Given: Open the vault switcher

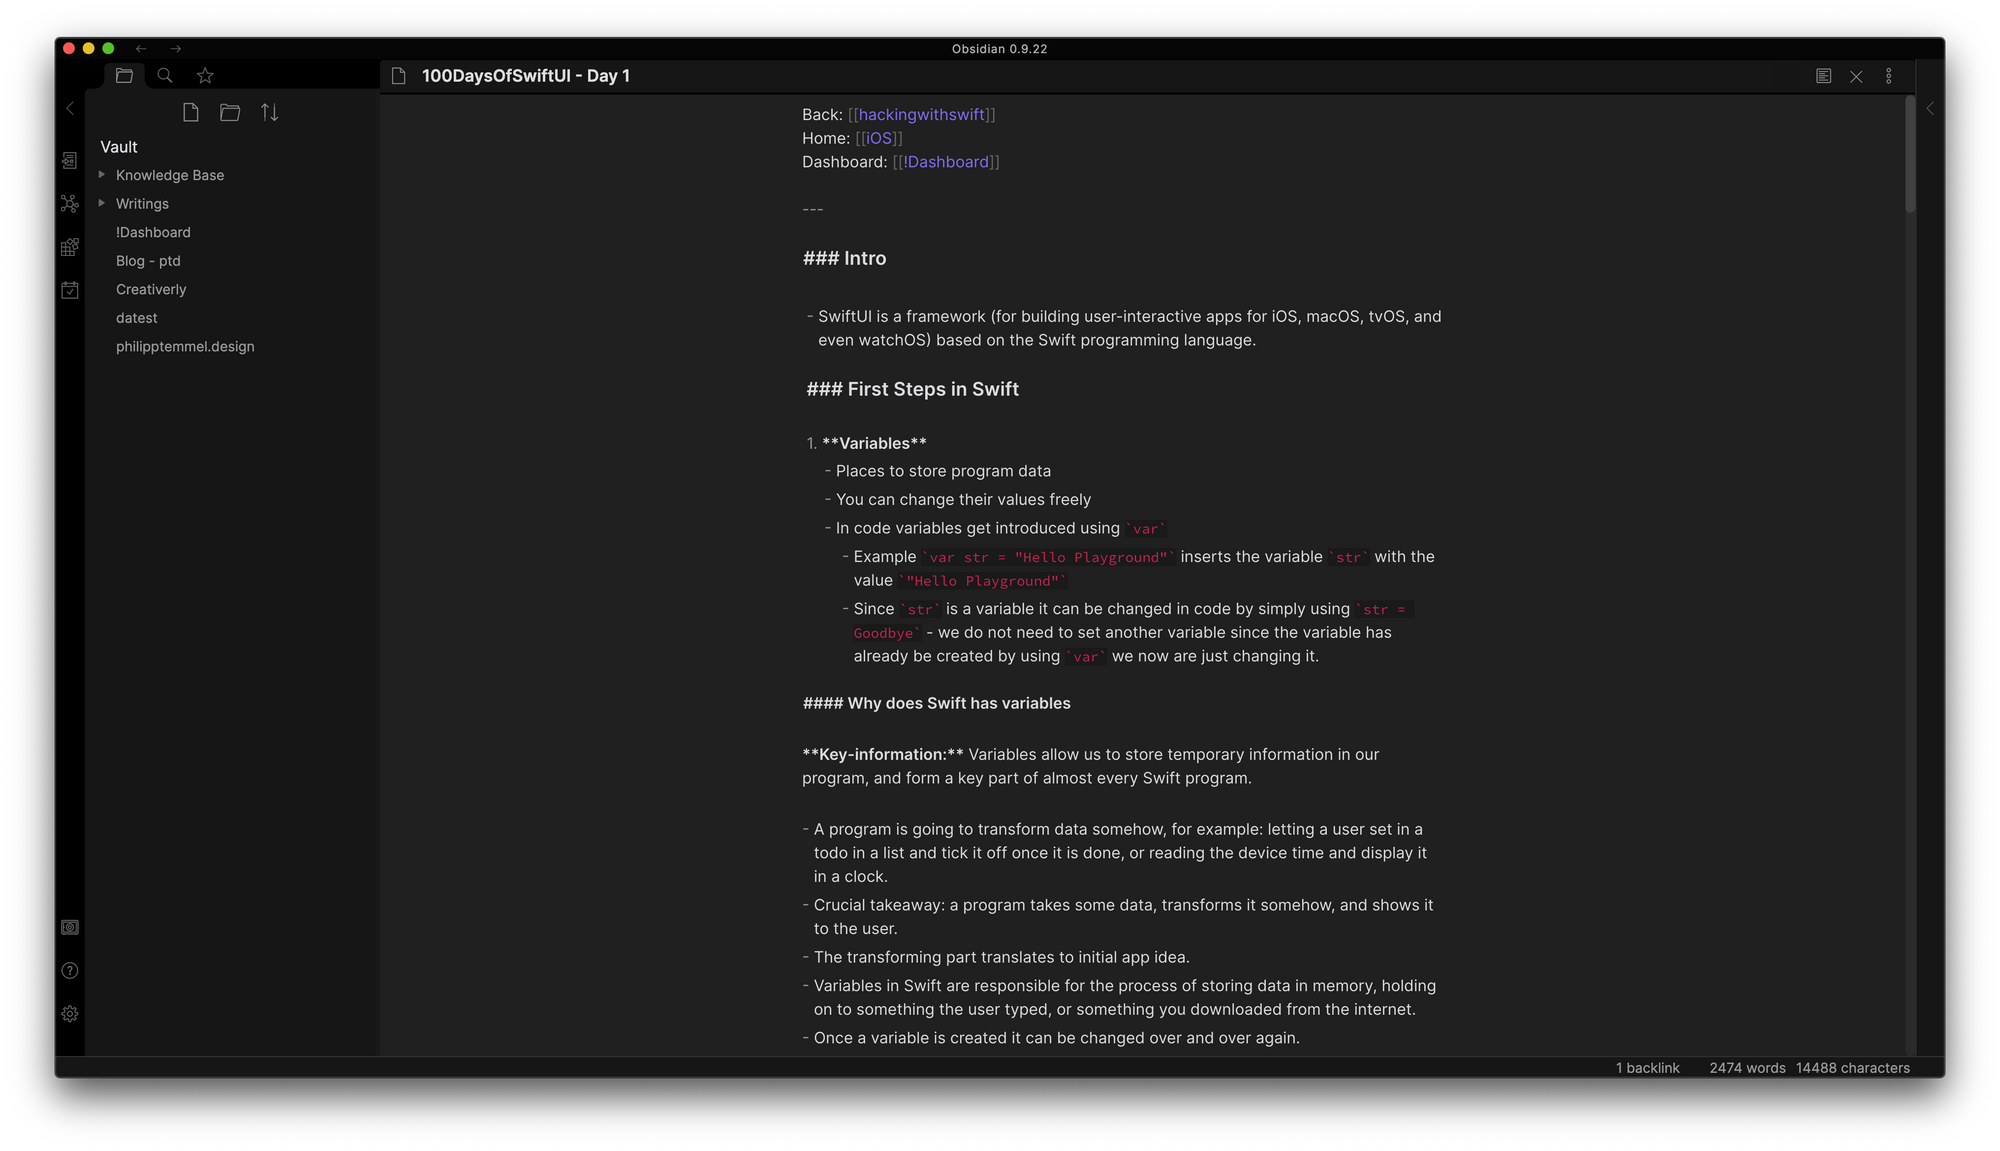Looking at the screenshot, I should [x=69, y=927].
